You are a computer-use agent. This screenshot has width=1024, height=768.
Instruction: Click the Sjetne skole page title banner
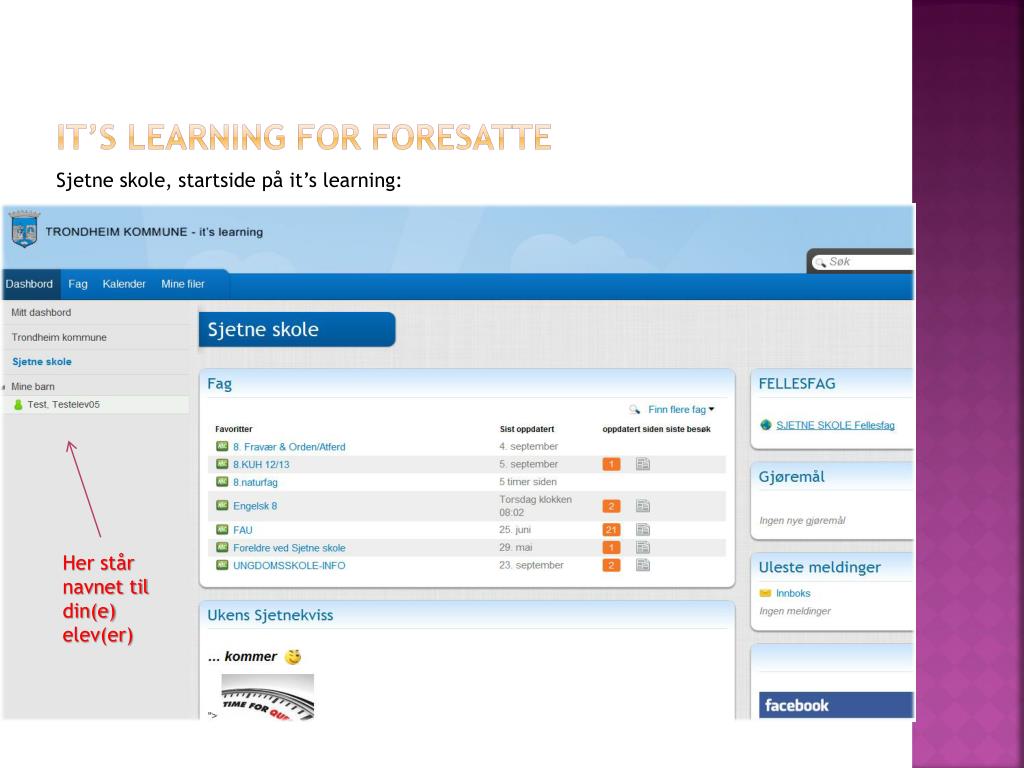[x=297, y=329]
